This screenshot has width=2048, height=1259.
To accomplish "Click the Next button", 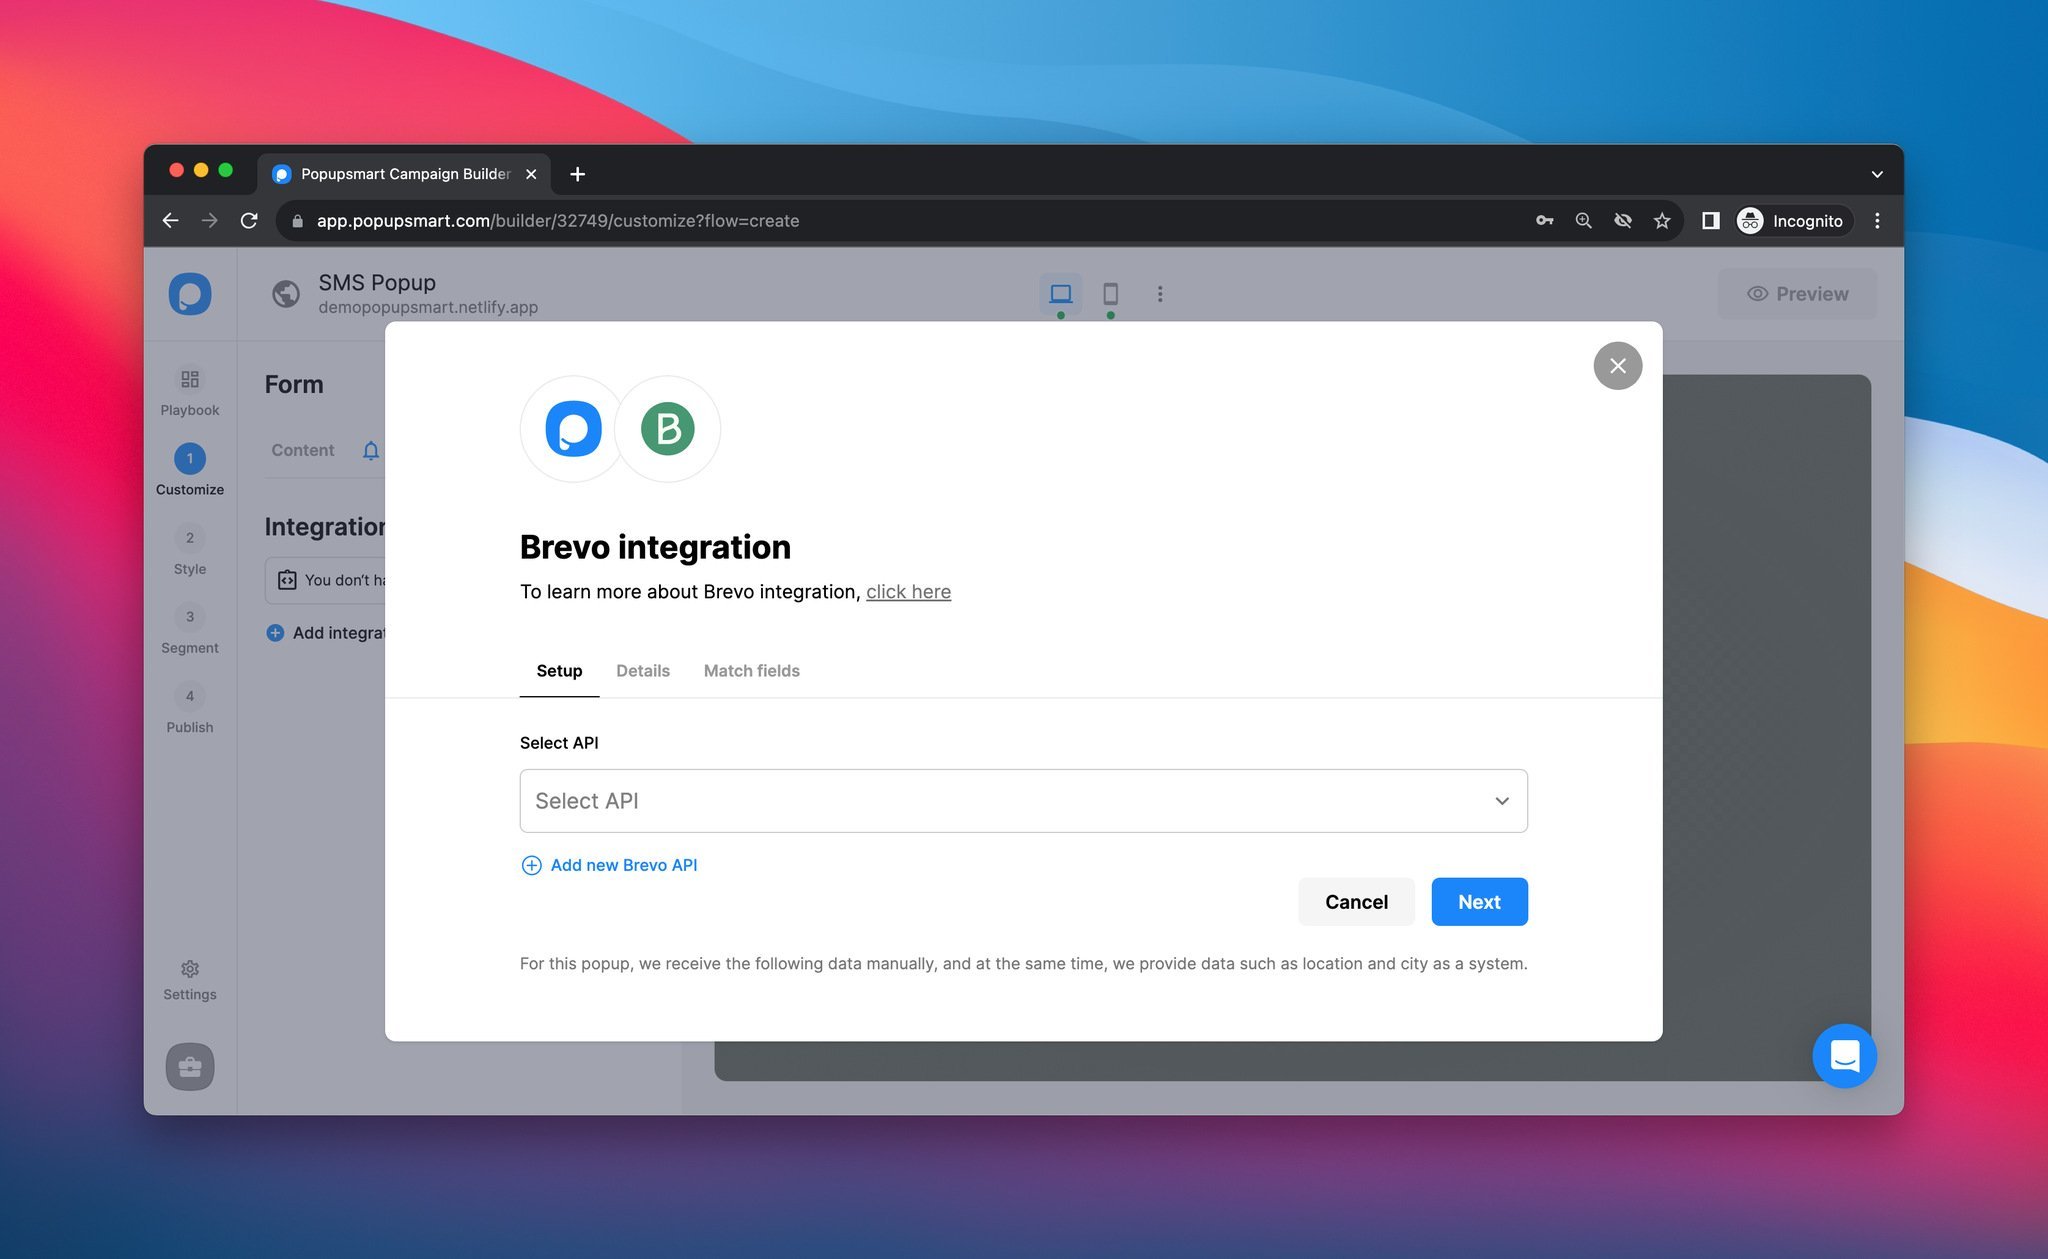I will [1479, 901].
